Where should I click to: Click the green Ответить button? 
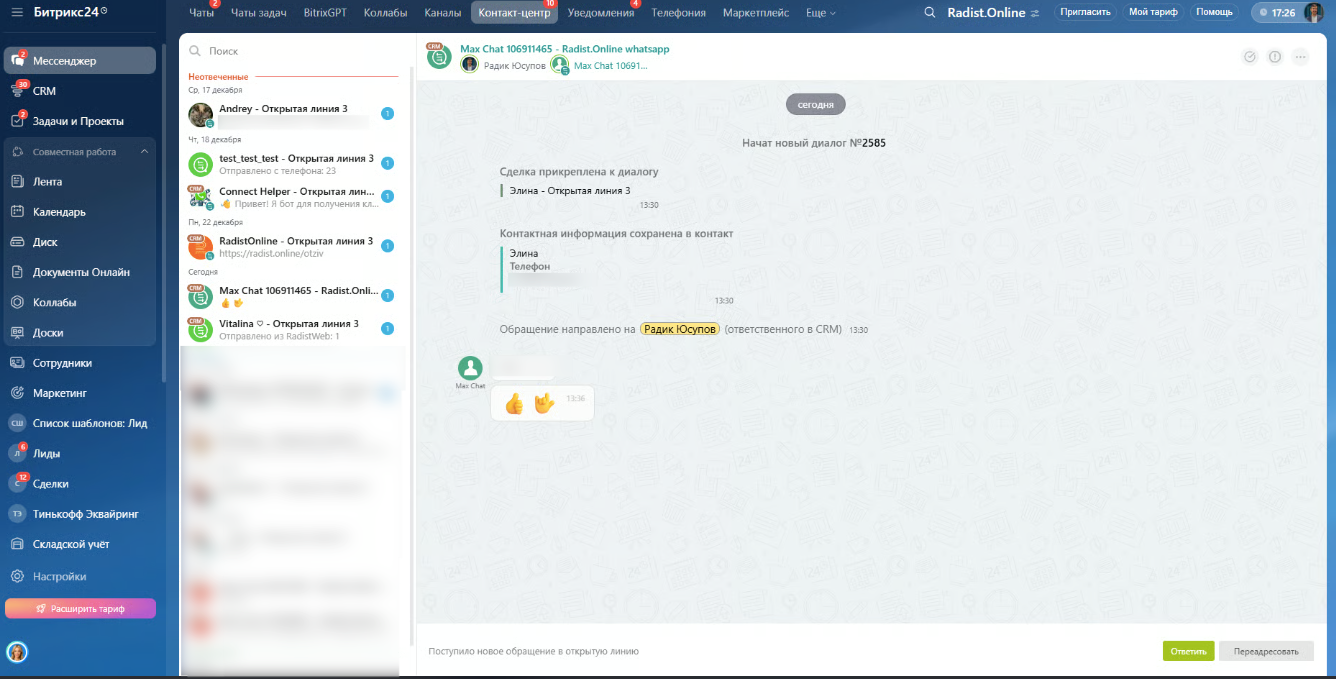pyautogui.click(x=1188, y=651)
